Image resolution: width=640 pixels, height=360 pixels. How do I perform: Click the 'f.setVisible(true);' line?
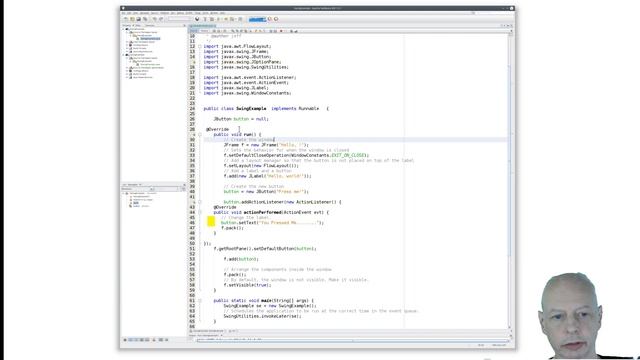[247, 285]
